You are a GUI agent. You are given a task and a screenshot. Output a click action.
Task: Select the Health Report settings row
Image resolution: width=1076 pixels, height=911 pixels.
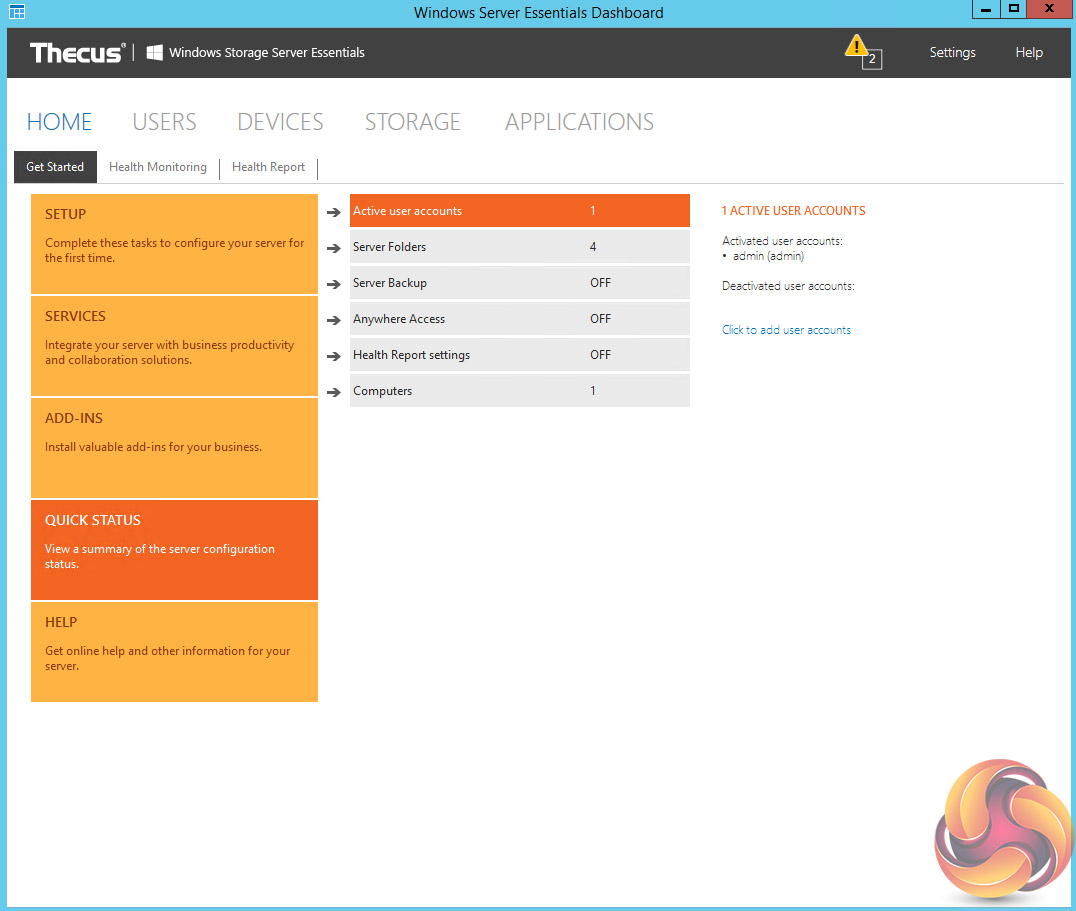coord(519,355)
